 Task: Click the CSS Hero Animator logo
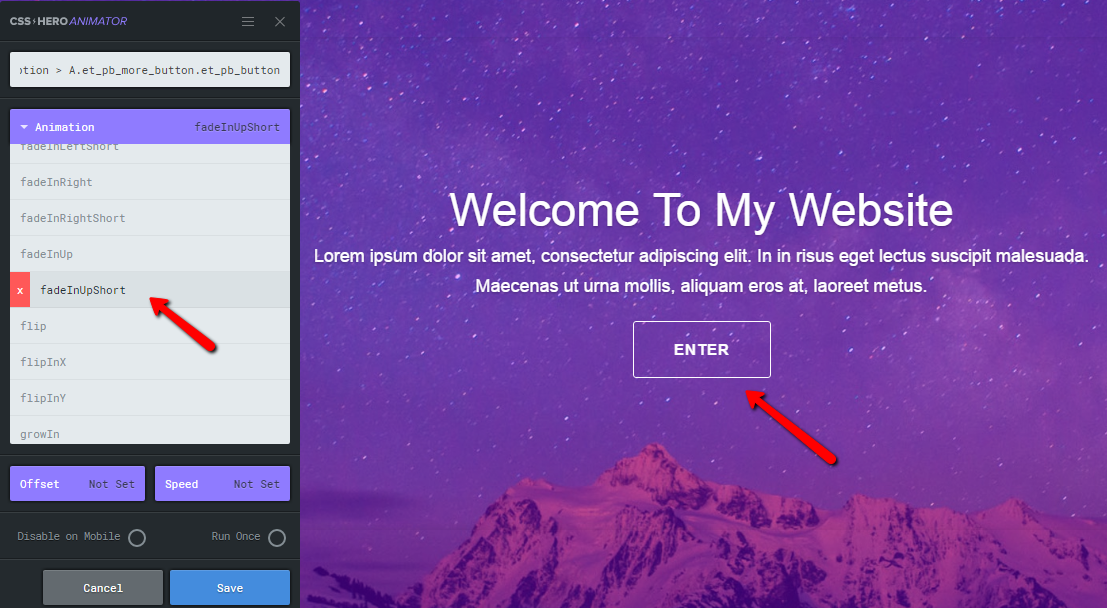(68, 21)
